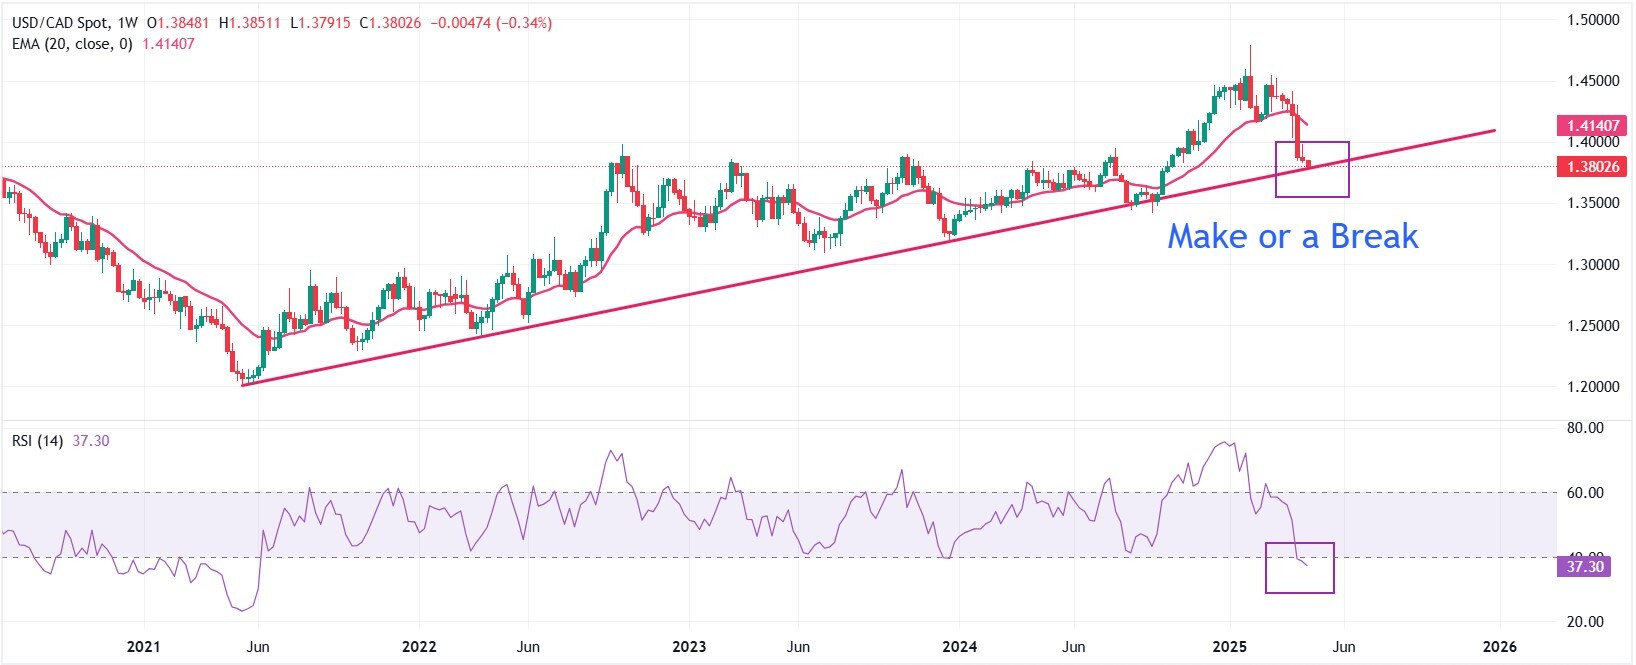1636x665 pixels.
Task: Click the 2025 label on time axis
Action: click(1229, 647)
